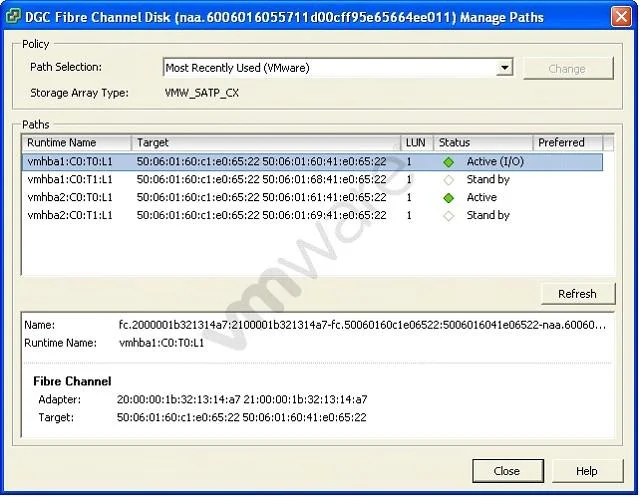
Task: Select path row vmhba2:C0:T1:L1
Action: [x=312, y=216]
